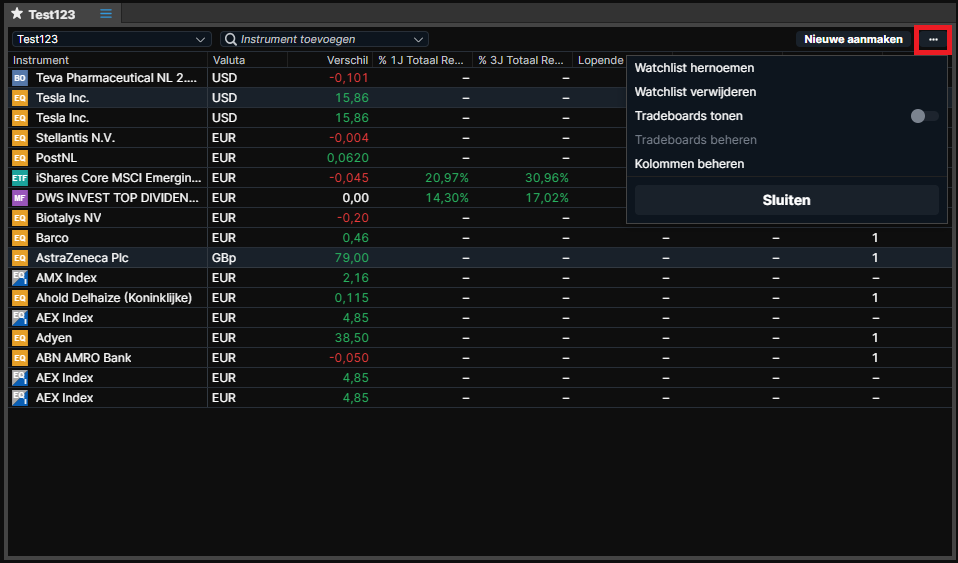Select AstraZeneca Plc instrument name

(x=82, y=258)
